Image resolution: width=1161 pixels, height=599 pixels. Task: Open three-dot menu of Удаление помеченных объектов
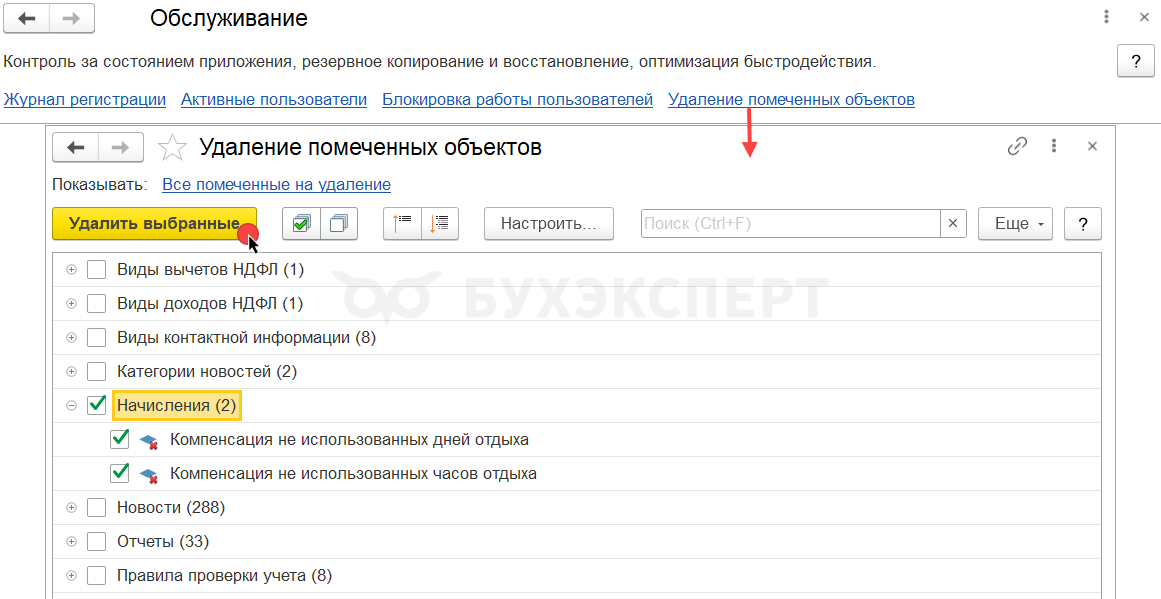[1054, 146]
